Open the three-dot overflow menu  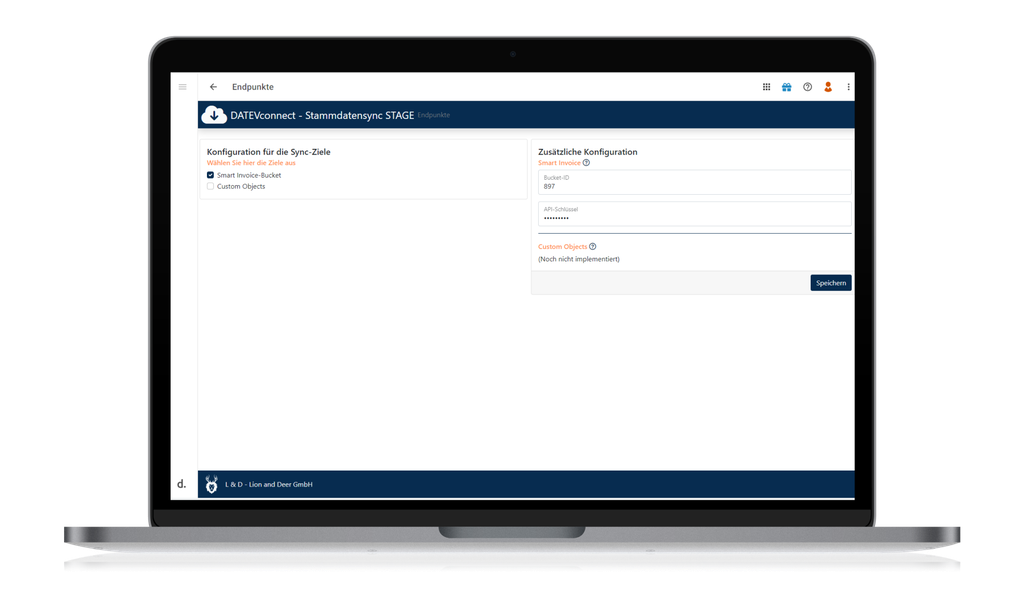pyautogui.click(x=848, y=87)
